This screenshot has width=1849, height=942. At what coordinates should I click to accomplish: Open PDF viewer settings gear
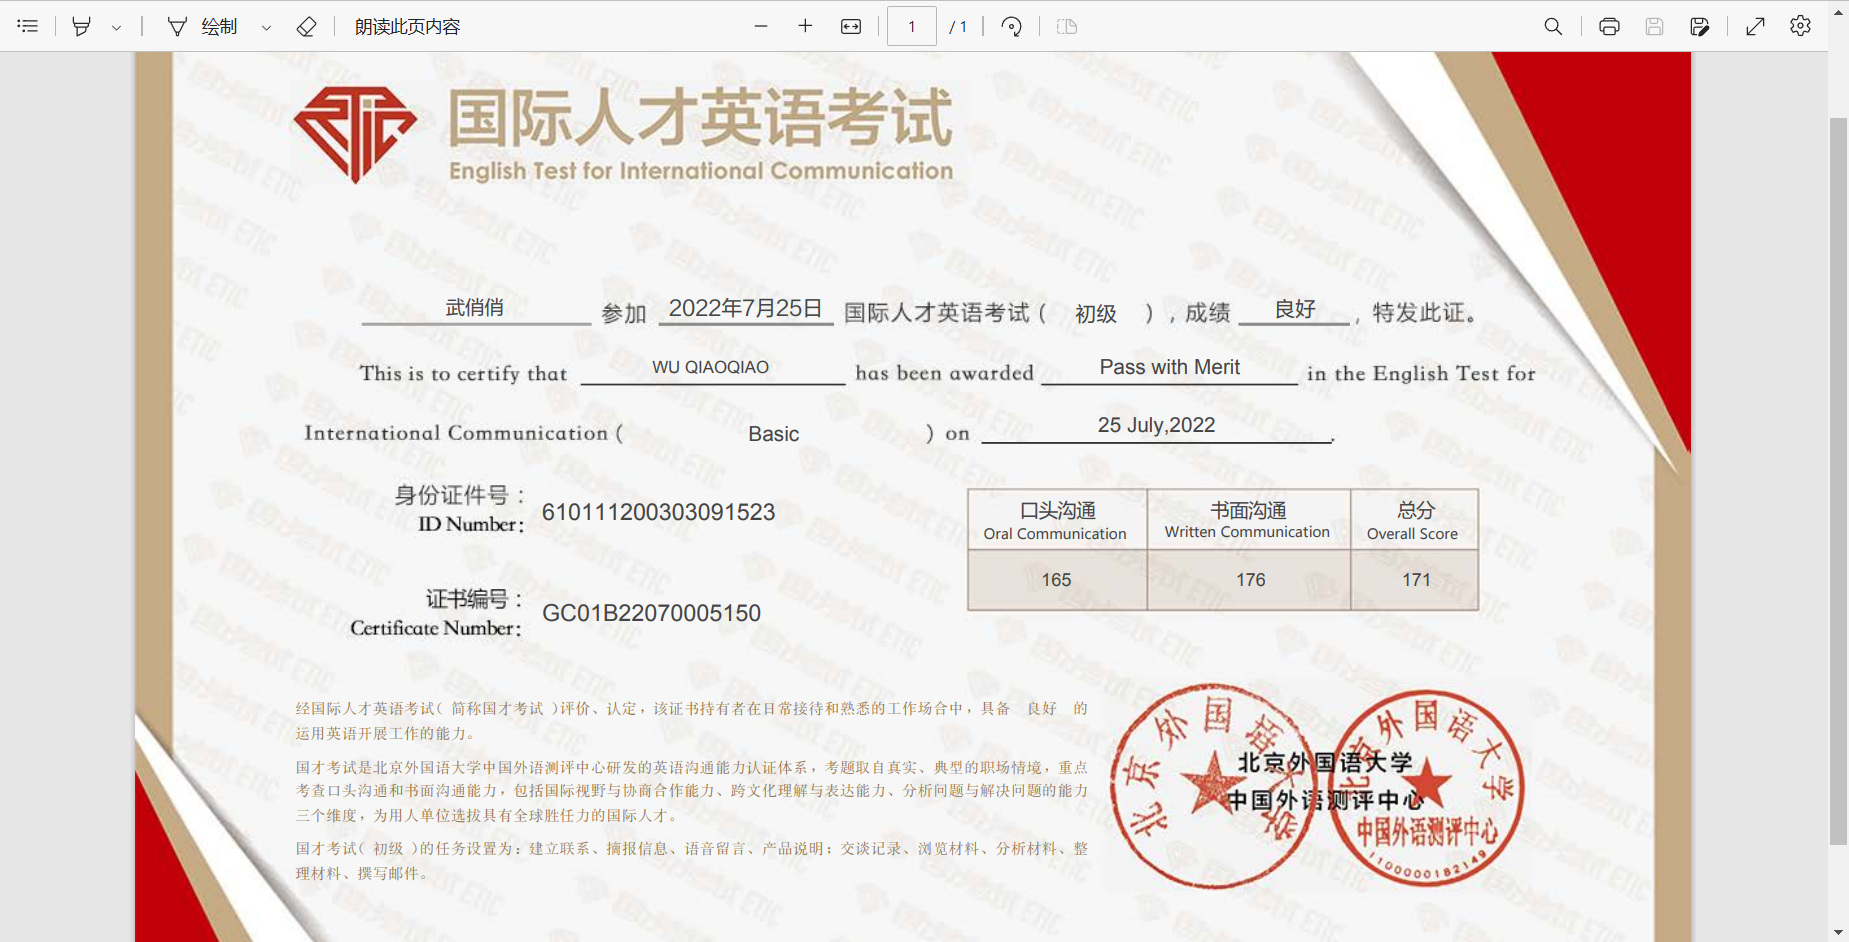1800,26
